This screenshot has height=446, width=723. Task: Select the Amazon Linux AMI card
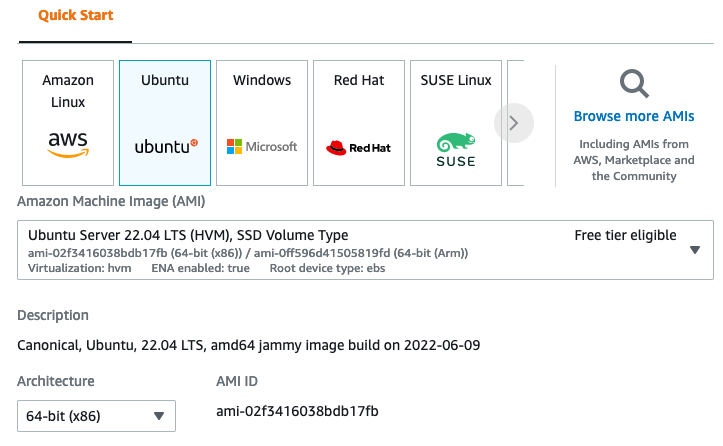click(x=68, y=123)
